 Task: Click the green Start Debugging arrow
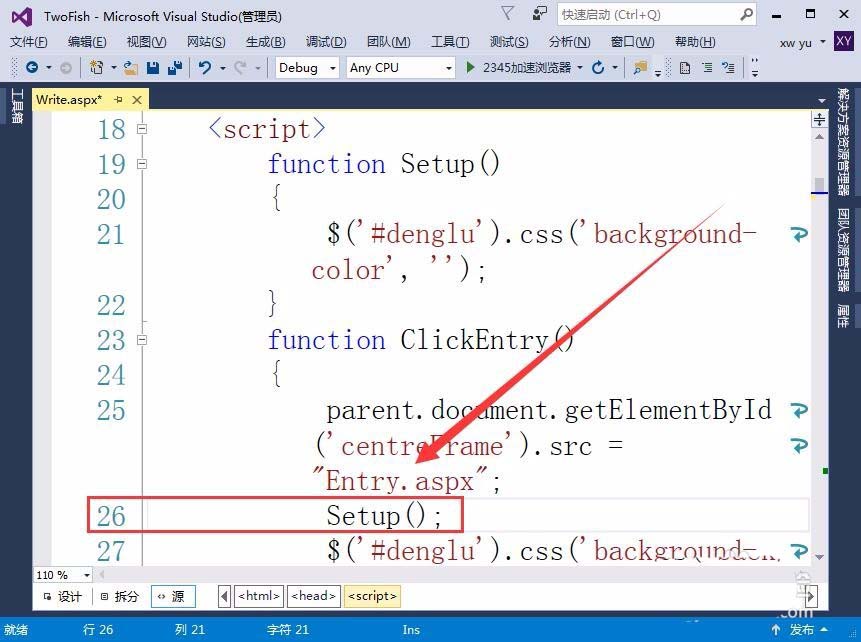pyautogui.click(x=469, y=67)
